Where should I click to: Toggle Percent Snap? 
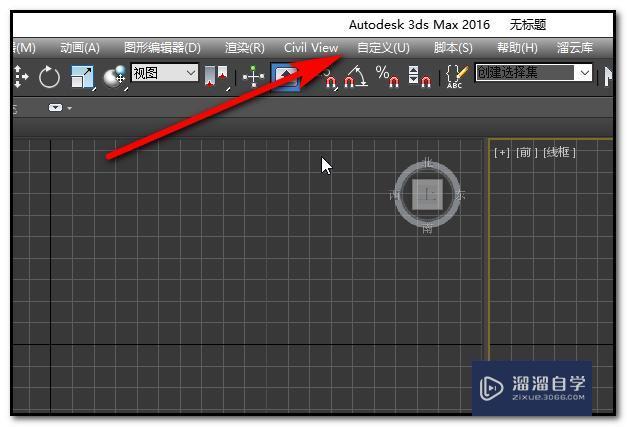click(387, 76)
